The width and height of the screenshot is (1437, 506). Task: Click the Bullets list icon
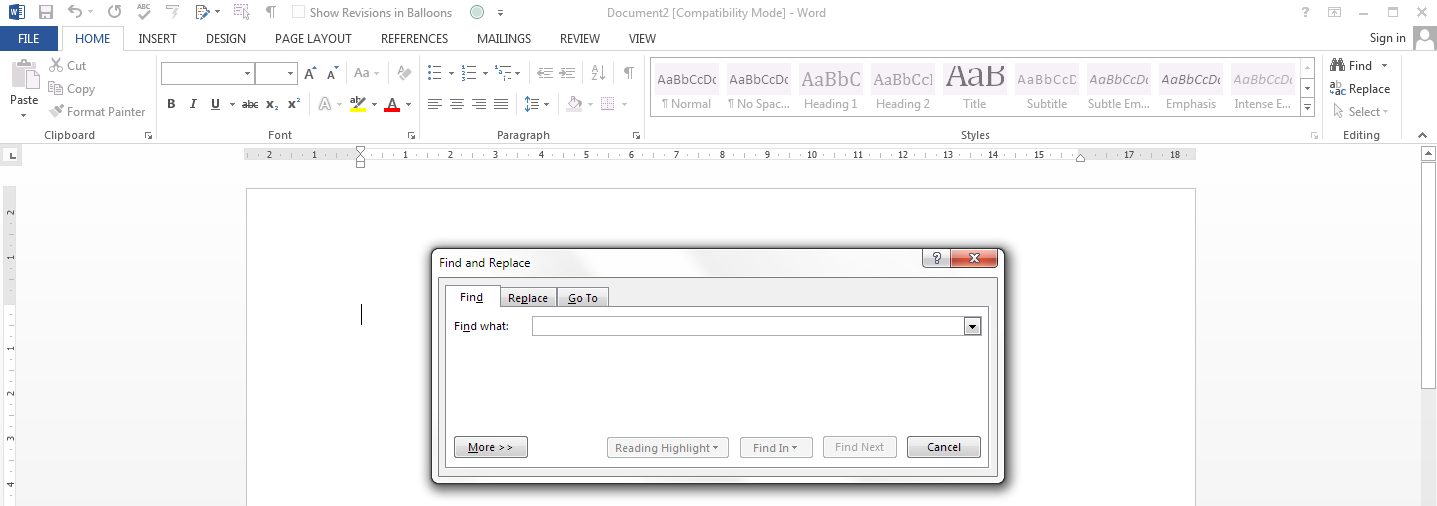click(x=434, y=73)
